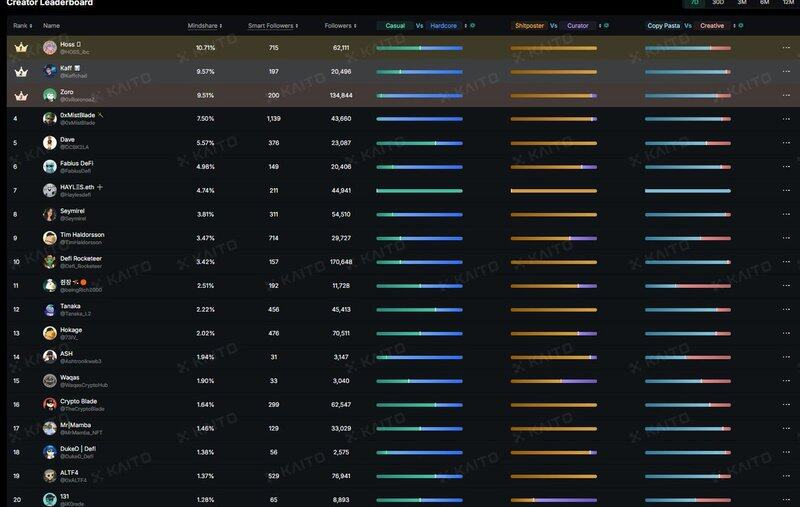800x507 pixels.
Task: Switch to the 30D time range tab
Action: pyautogui.click(x=717, y=3)
